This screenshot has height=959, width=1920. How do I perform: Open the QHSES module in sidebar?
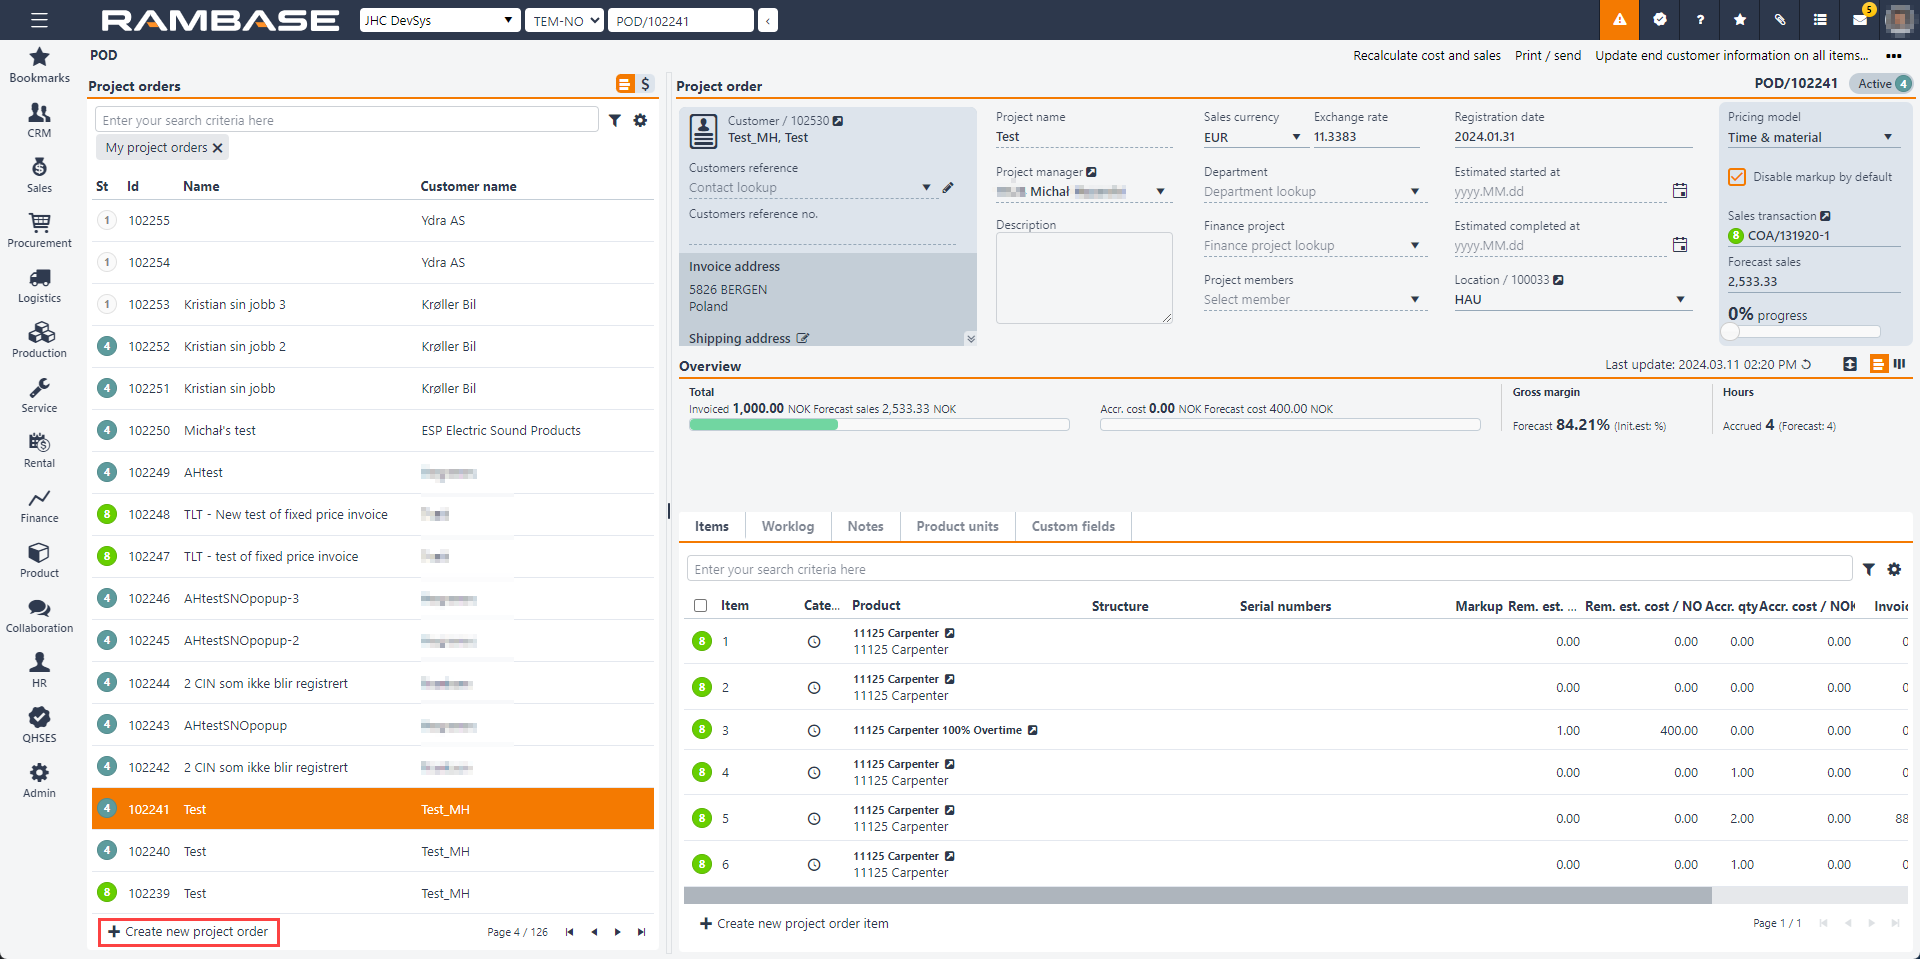[x=39, y=725]
